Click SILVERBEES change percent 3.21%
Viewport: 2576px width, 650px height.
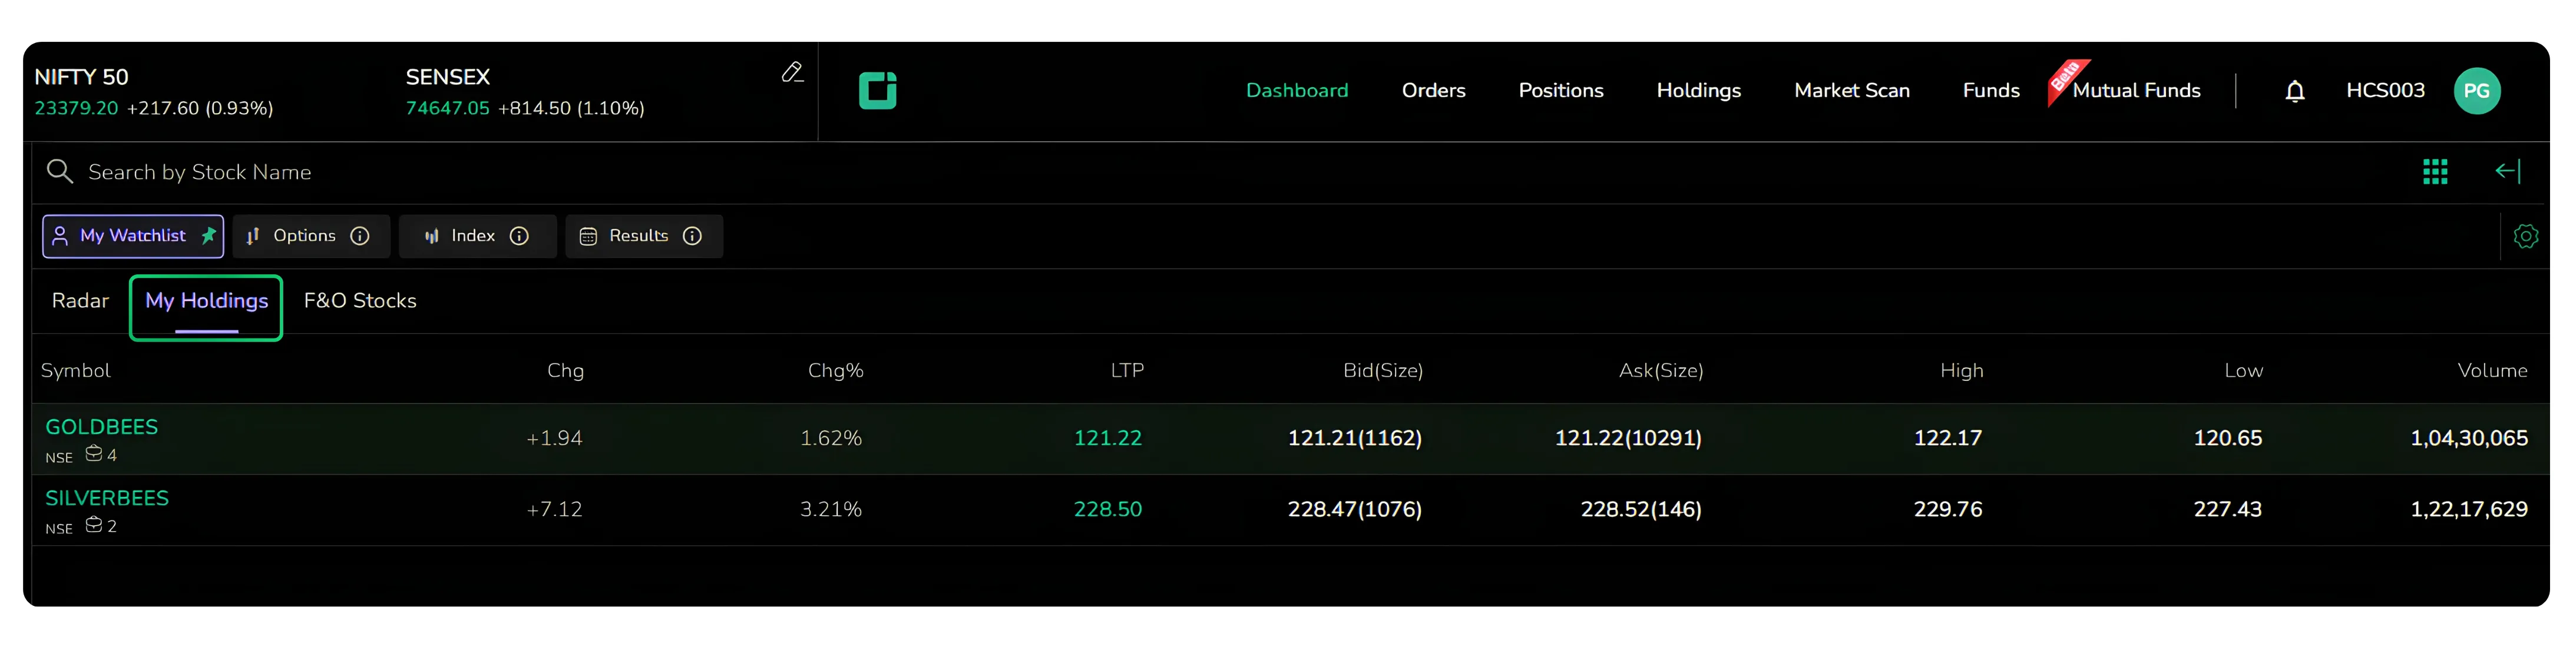pyautogui.click(x=830, y=509)
